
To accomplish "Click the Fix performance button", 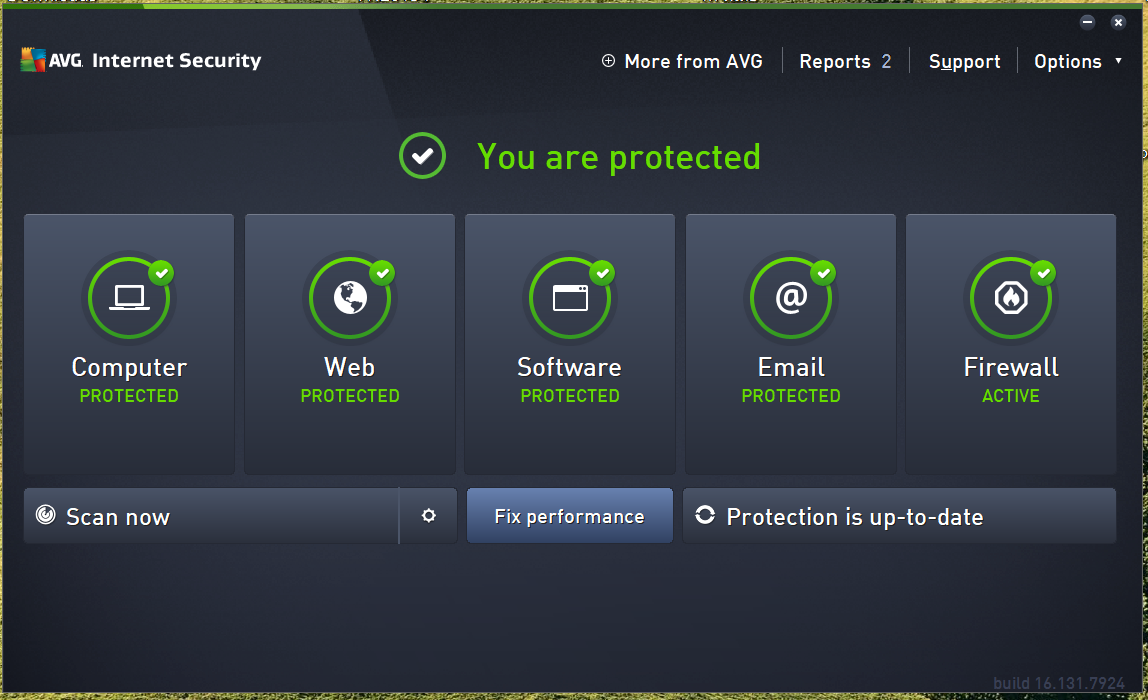I will [569, 516].
